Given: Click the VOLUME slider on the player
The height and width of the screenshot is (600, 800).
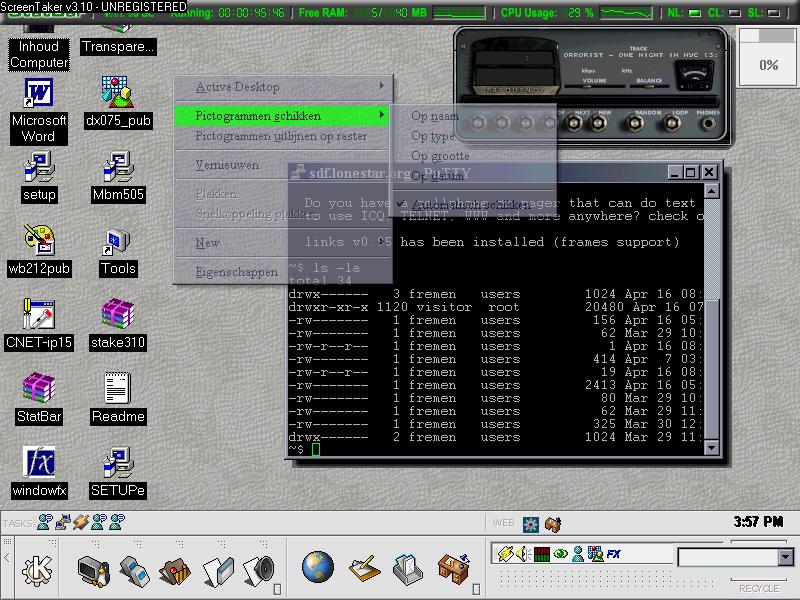Looking at the screenshot, I should (x=594, y=87).
